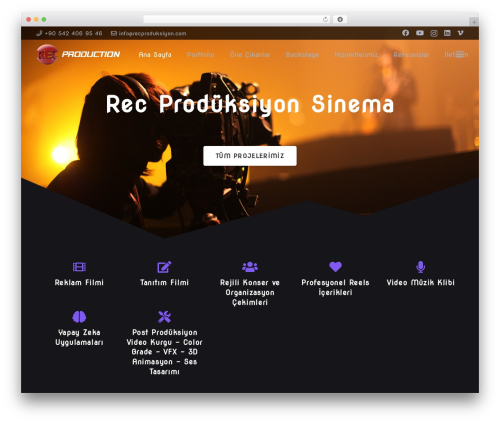The image size is (500, 423).
Task: Click the envelope email icon
Action: pos(114,33)
